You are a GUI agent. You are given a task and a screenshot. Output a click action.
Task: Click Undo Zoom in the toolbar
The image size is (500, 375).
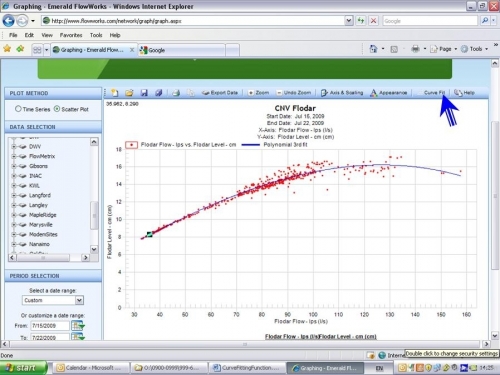[x=294, y=93]
